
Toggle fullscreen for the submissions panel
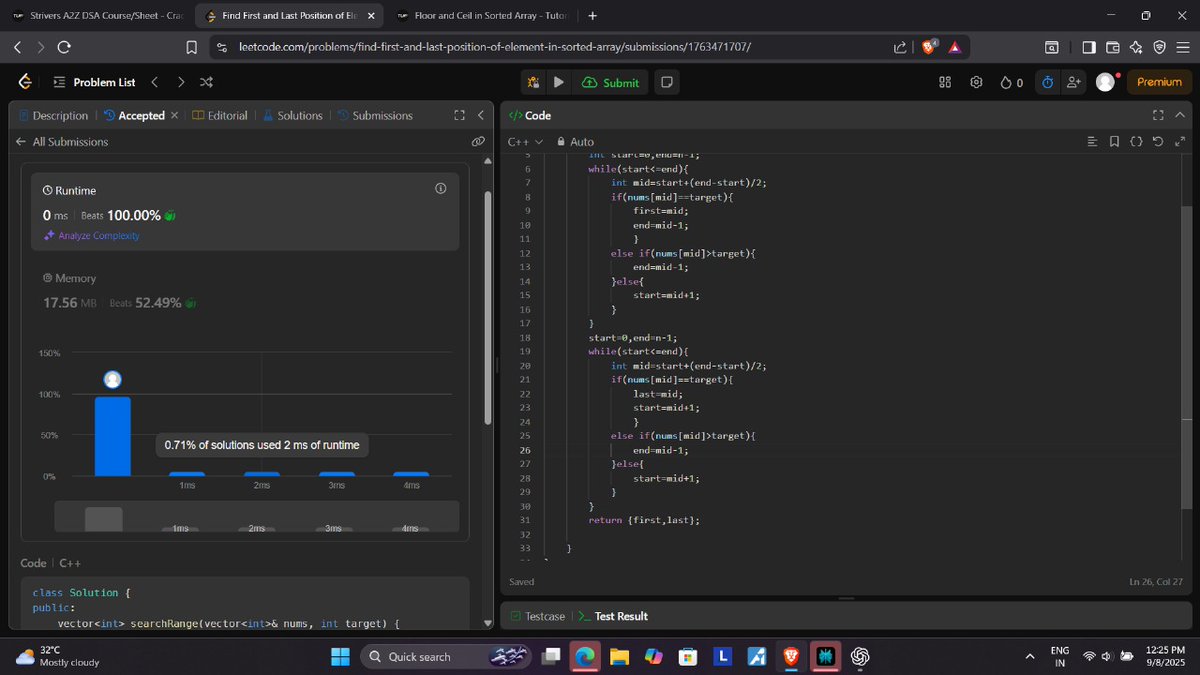click(459, 115)
